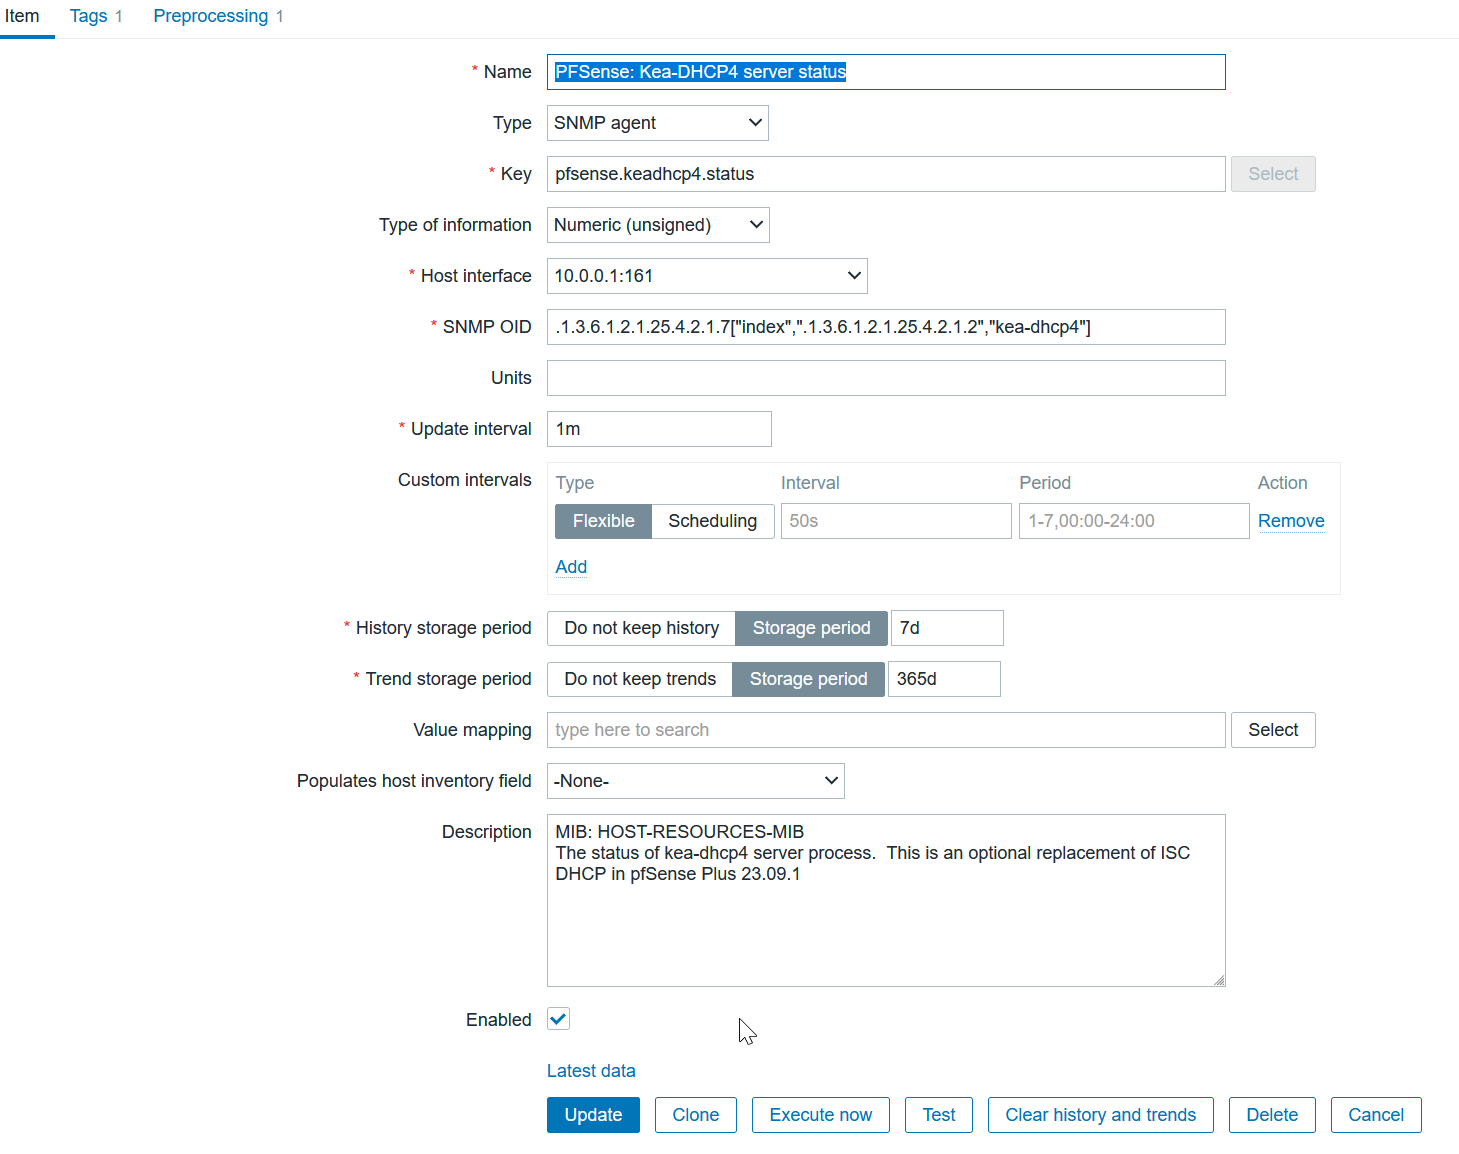Open the Host interface dropdown

[x=706, y=276]
